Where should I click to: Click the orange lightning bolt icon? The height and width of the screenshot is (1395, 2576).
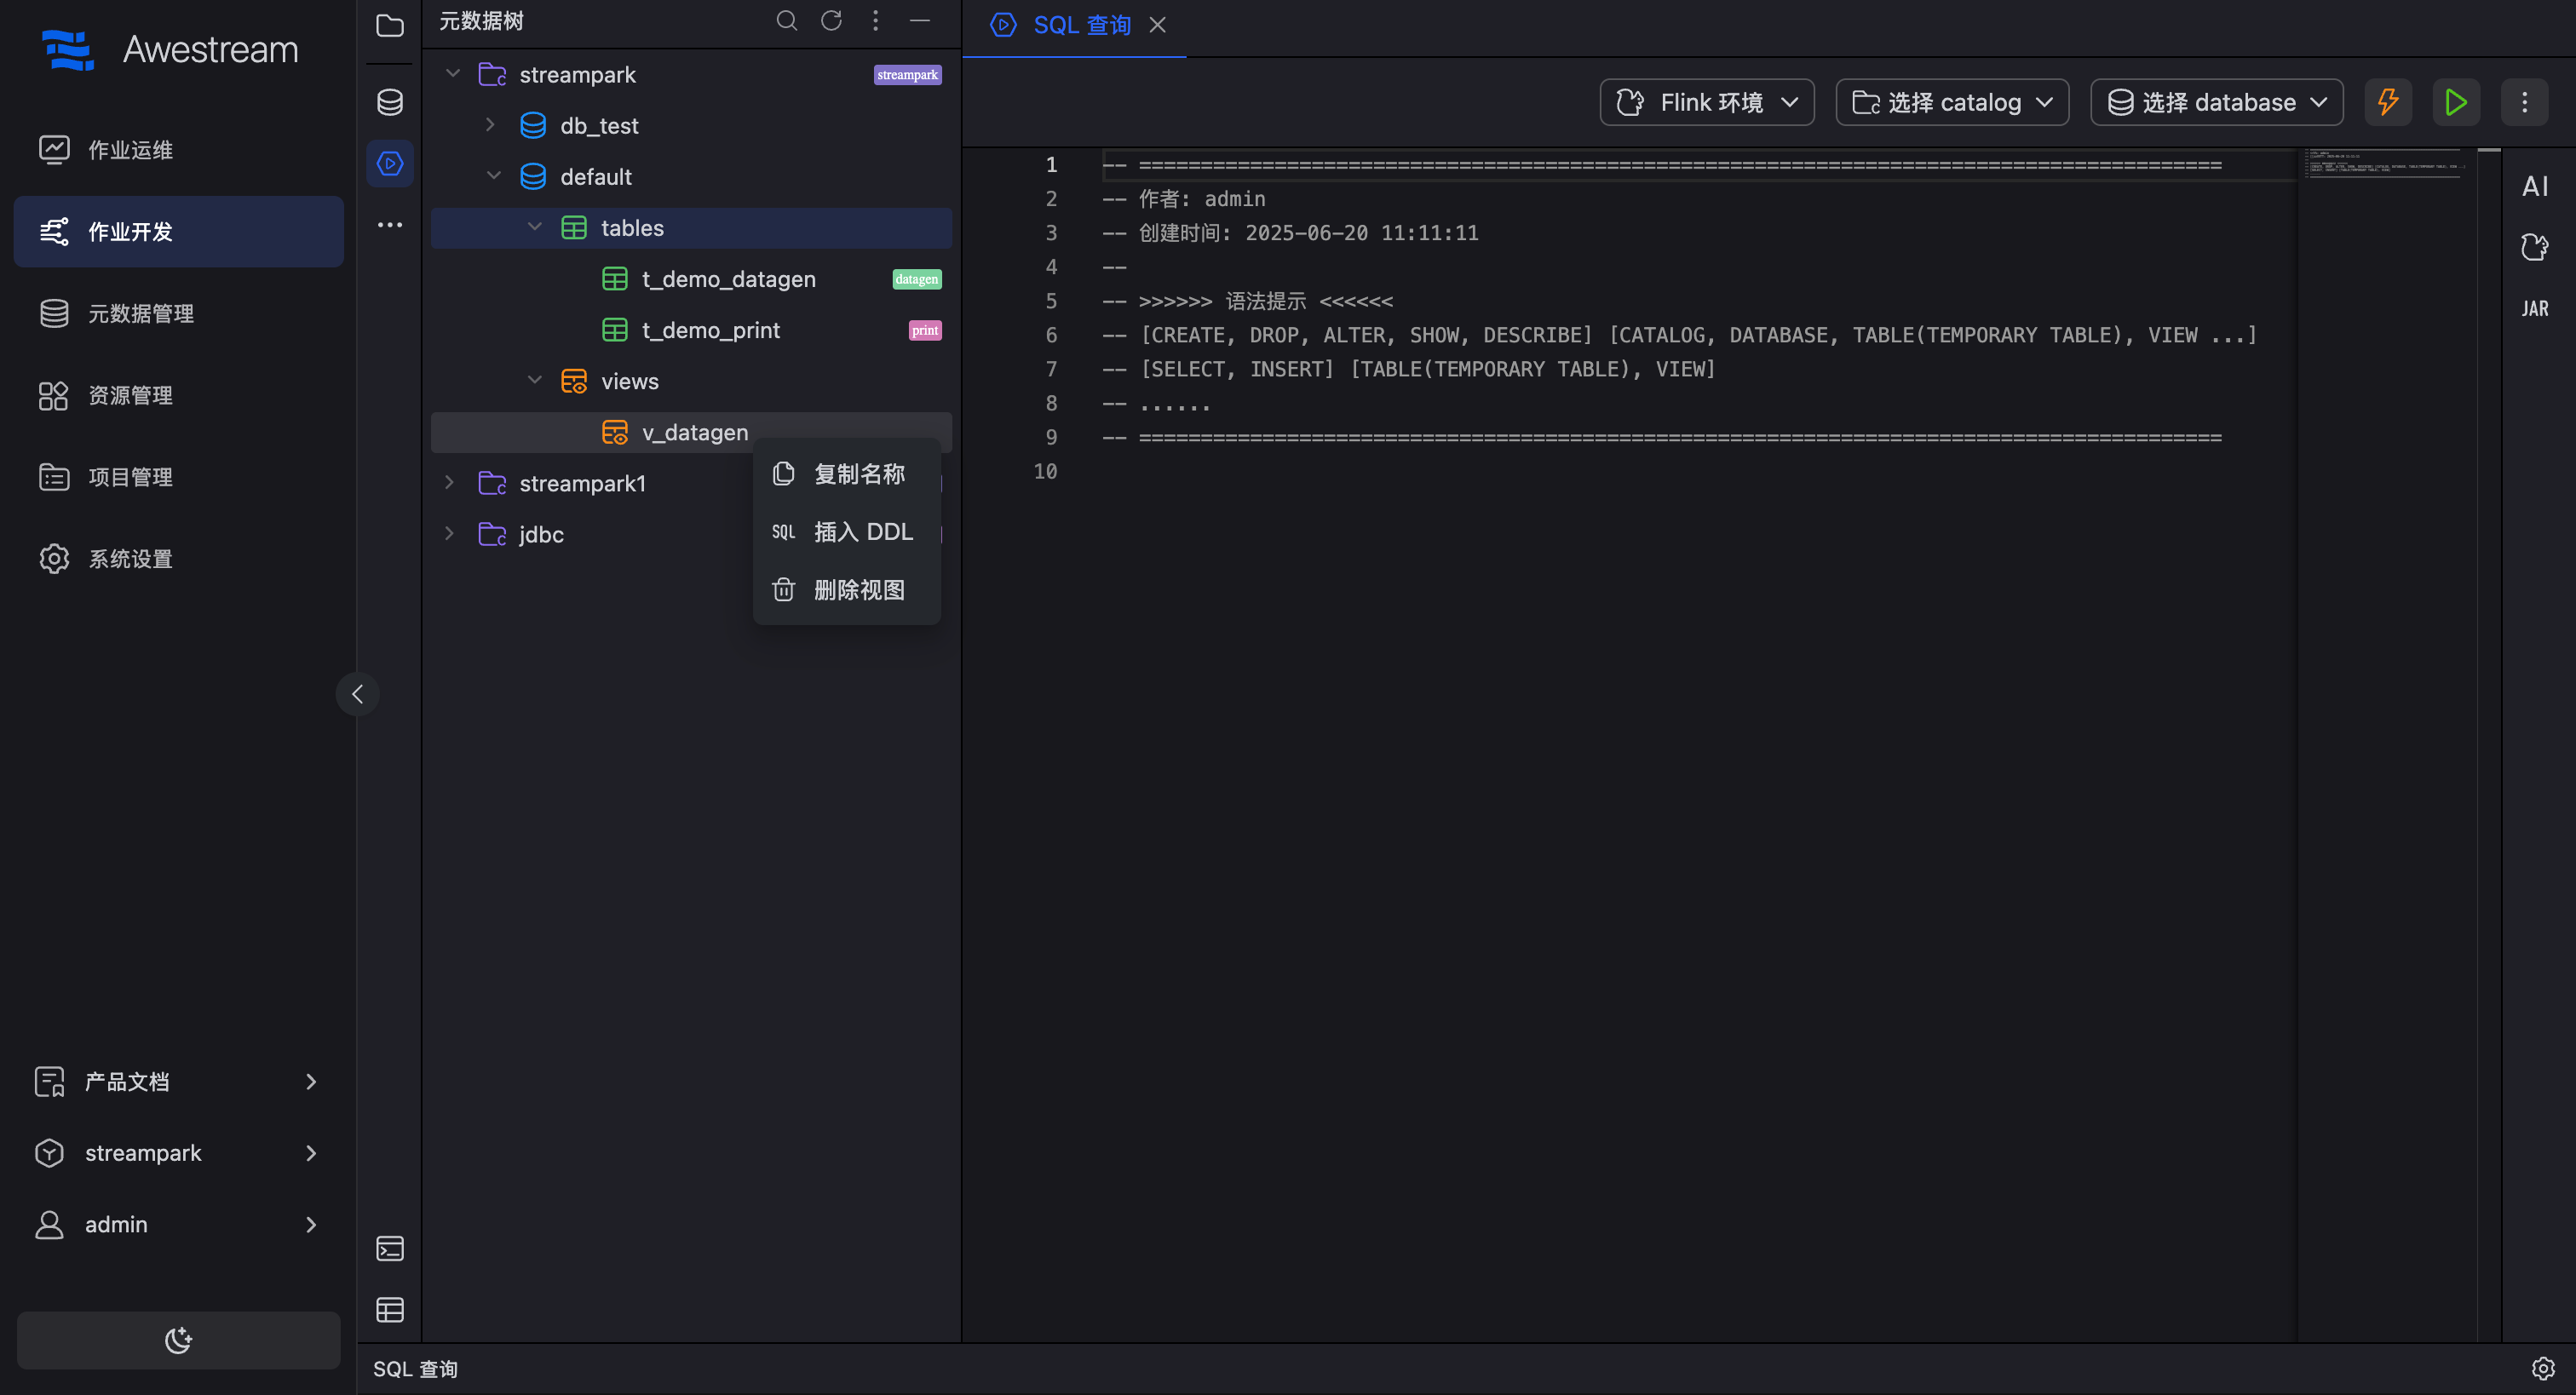coord(2388,102)
